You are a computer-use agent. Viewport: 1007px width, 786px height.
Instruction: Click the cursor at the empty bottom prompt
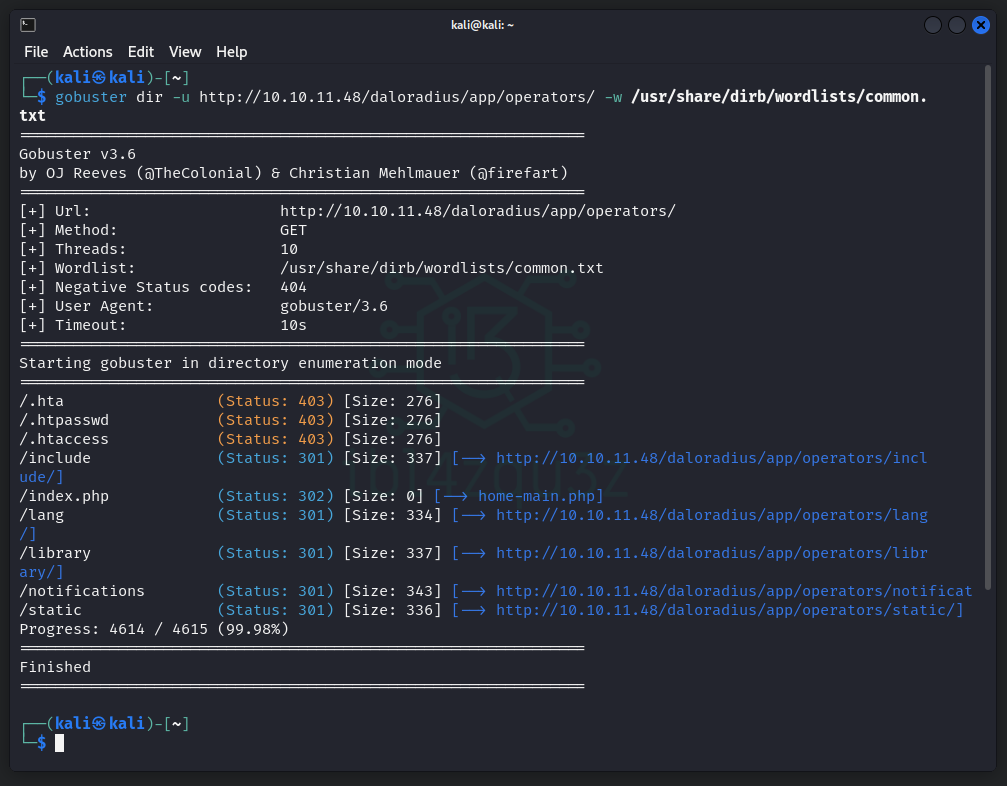59,742
